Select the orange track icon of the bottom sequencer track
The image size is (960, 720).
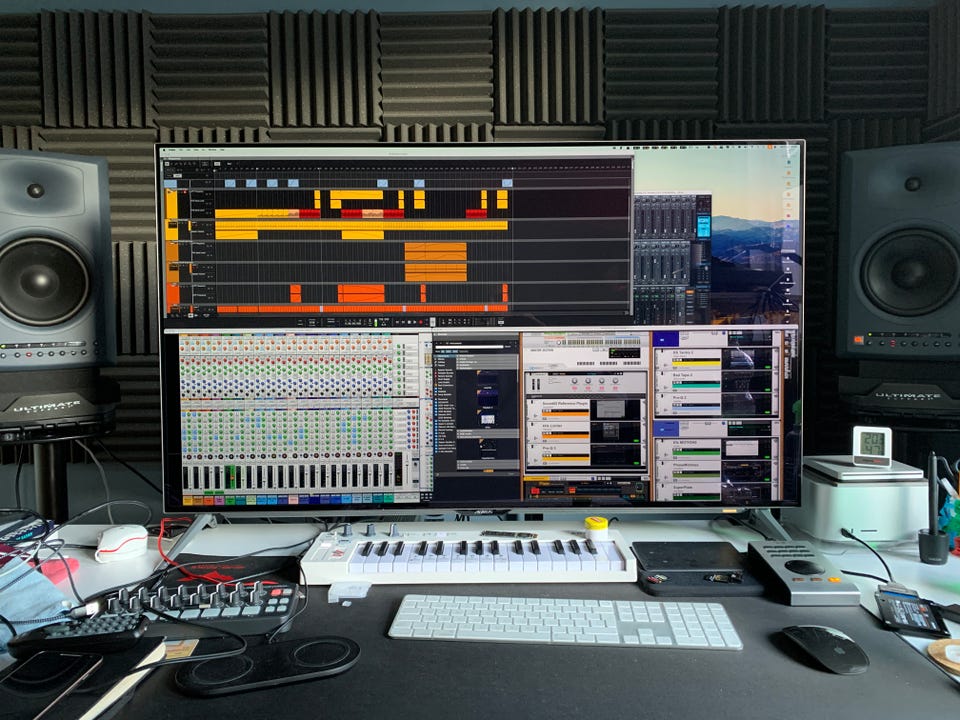[x=173, y=295]
